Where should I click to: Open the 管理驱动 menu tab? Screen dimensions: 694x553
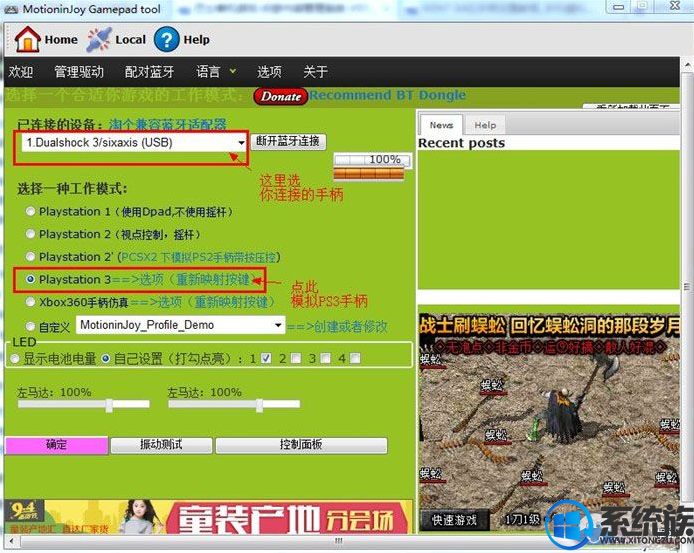pyautogui.click(x=79, y=71)
